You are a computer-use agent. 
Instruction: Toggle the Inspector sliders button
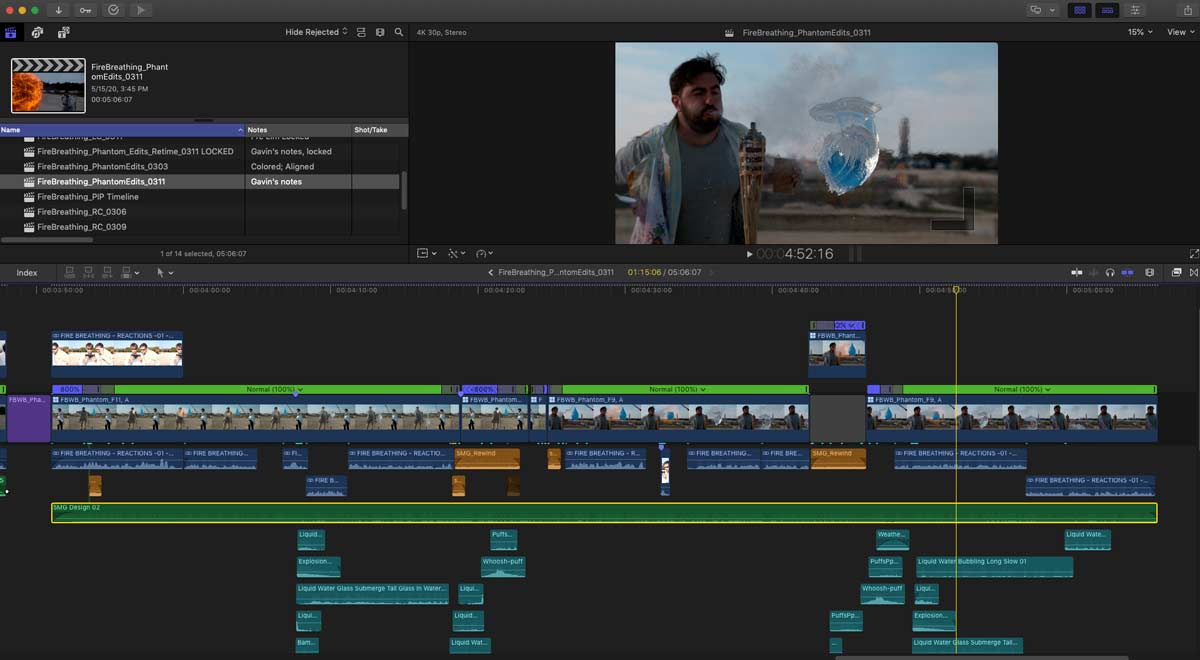tap(1135, 10)
